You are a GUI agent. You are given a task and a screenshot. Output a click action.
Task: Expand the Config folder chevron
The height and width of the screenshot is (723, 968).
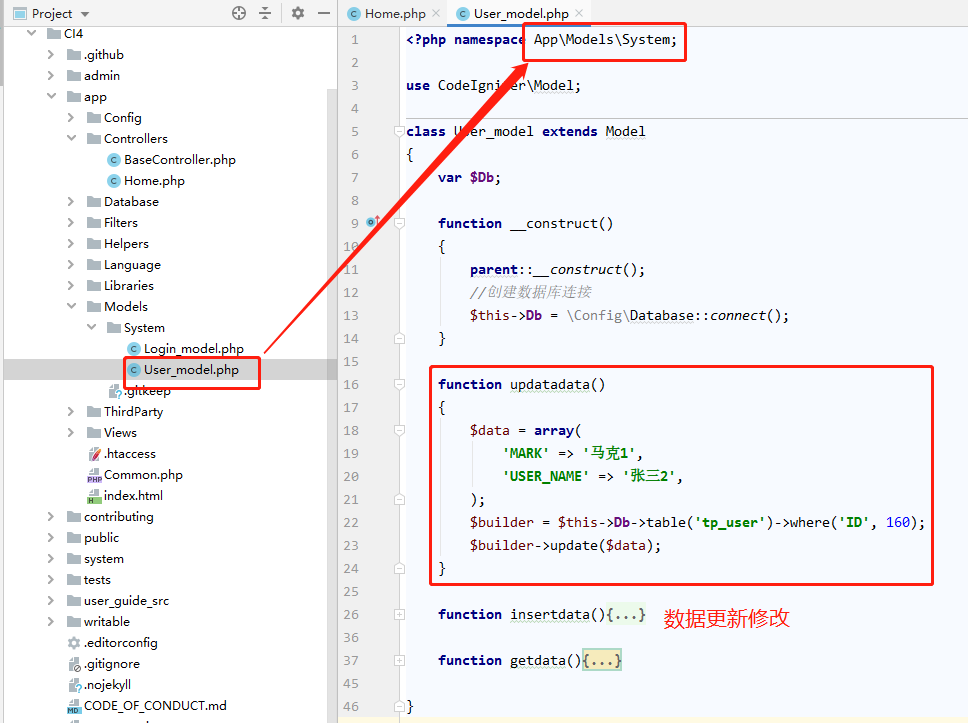pos(70,117)
